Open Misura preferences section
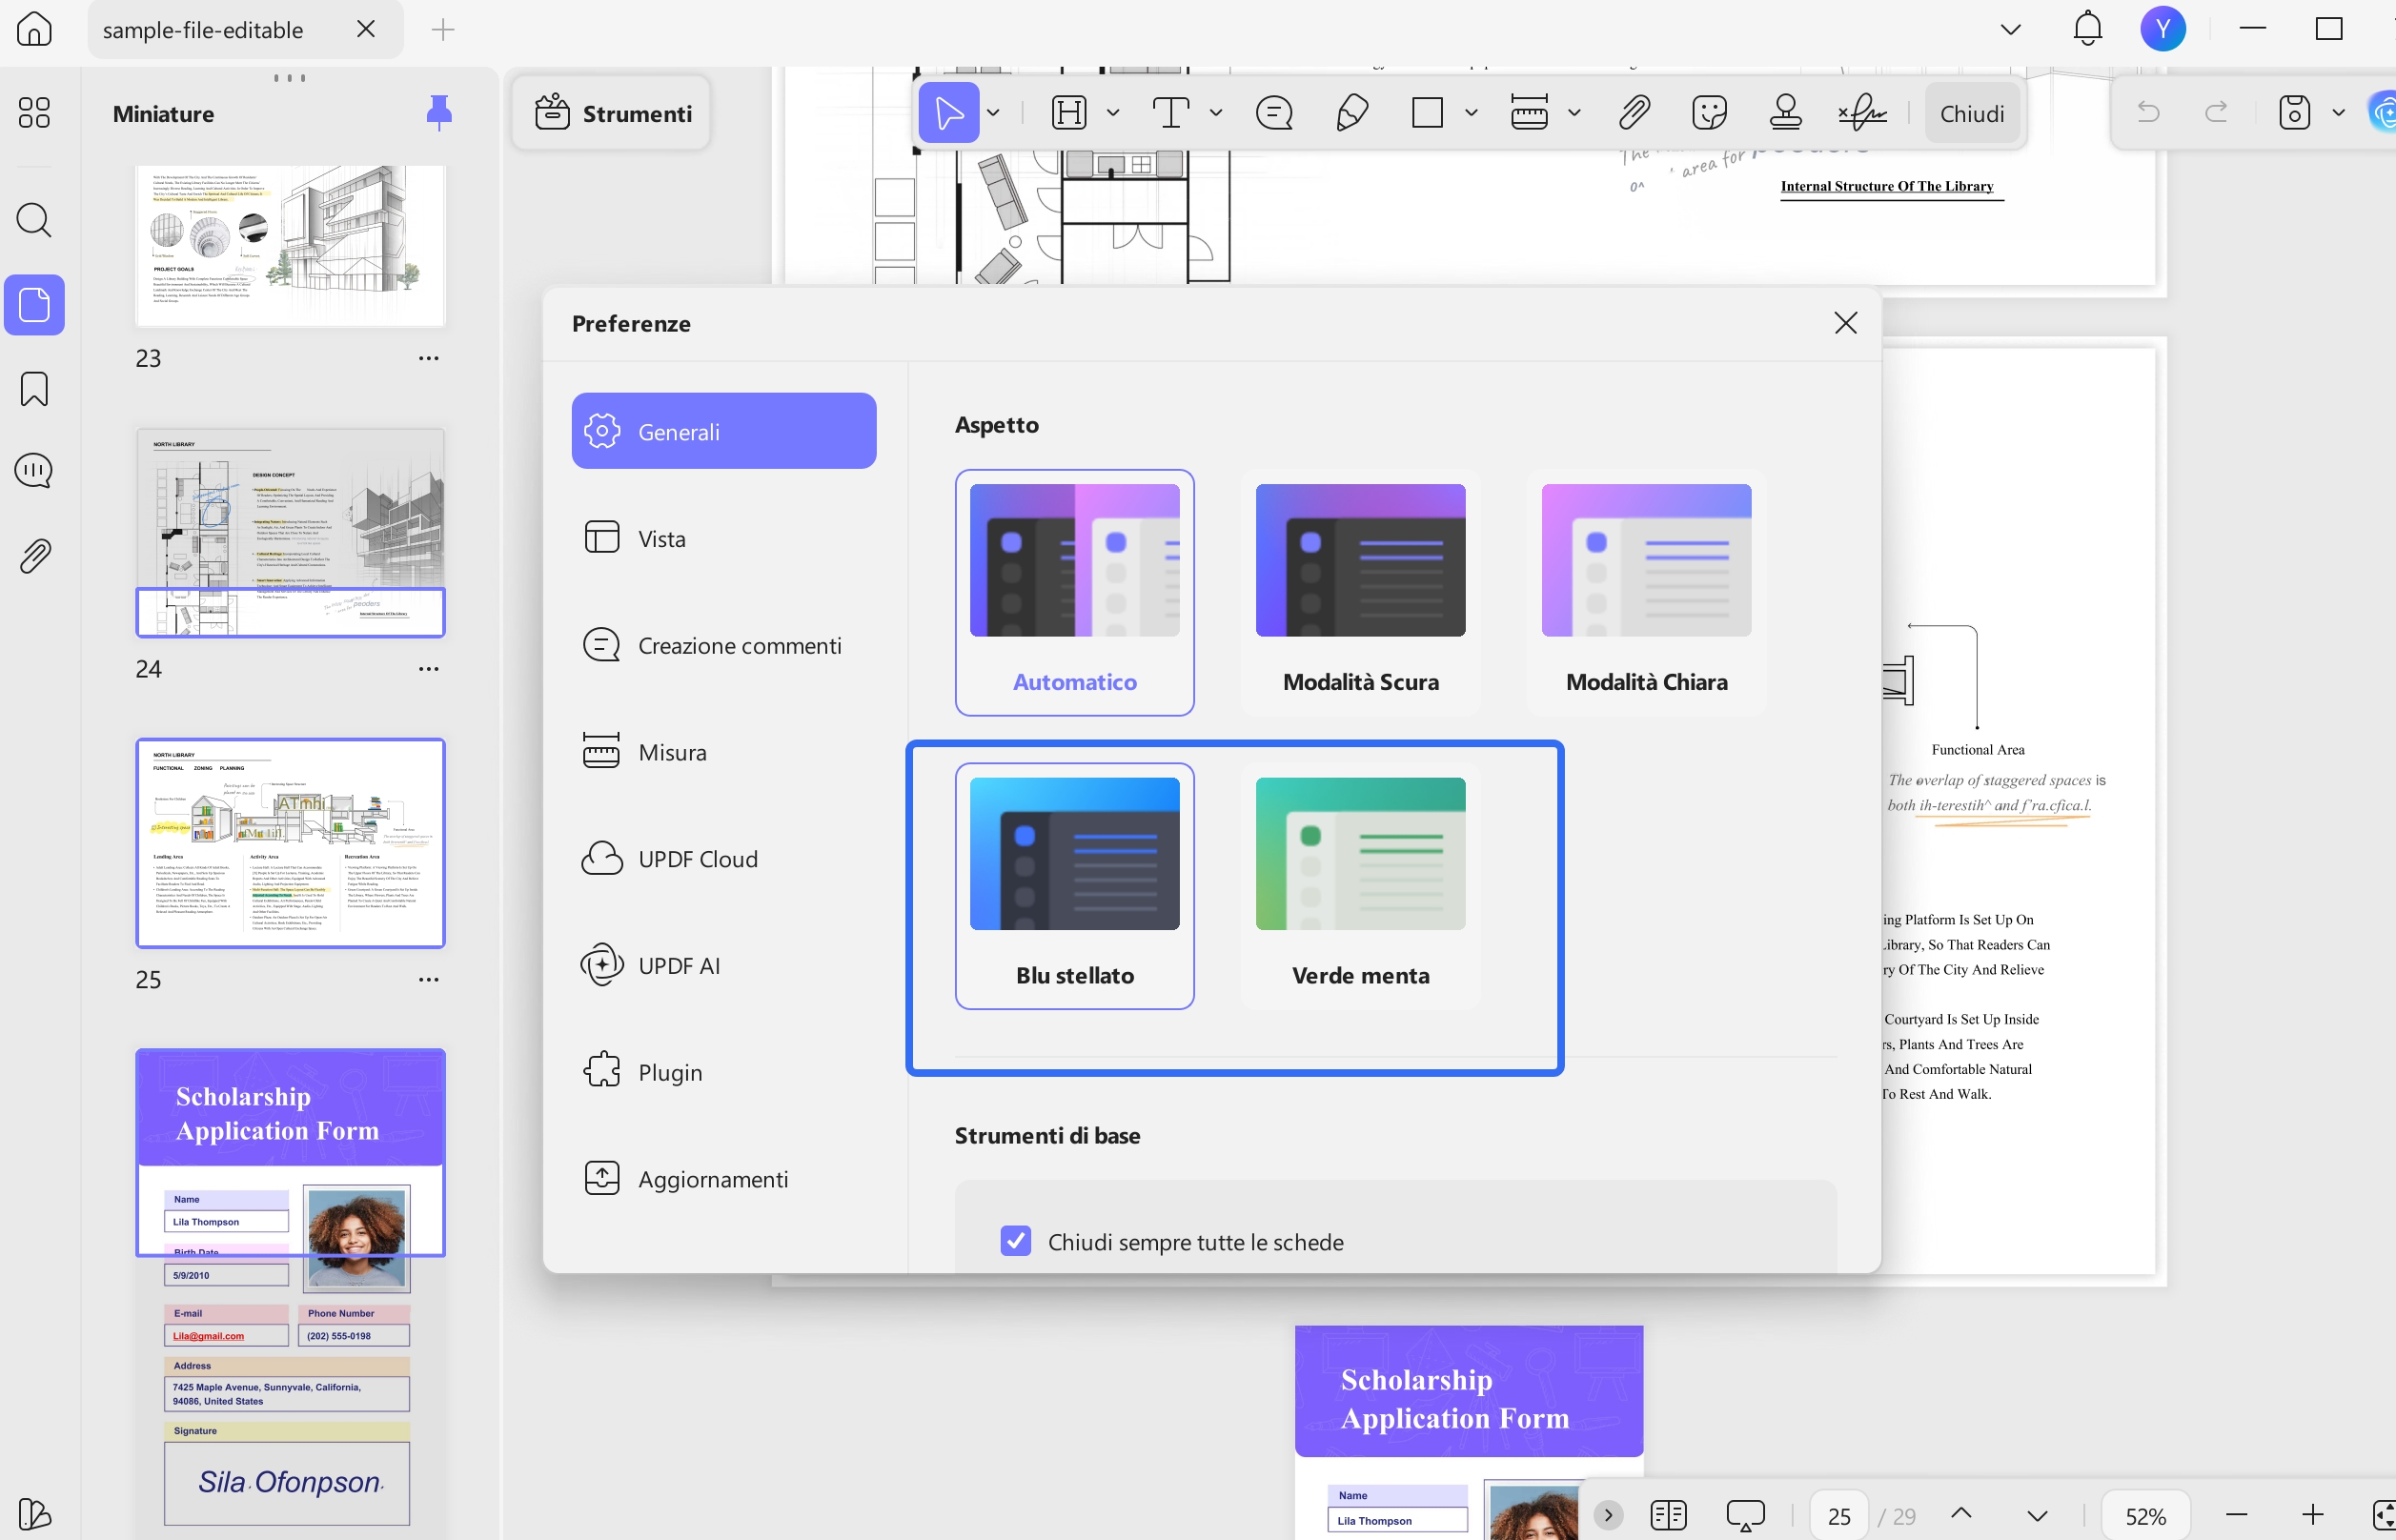Viewport: 2396px width, 1540px height. [724, 752]
